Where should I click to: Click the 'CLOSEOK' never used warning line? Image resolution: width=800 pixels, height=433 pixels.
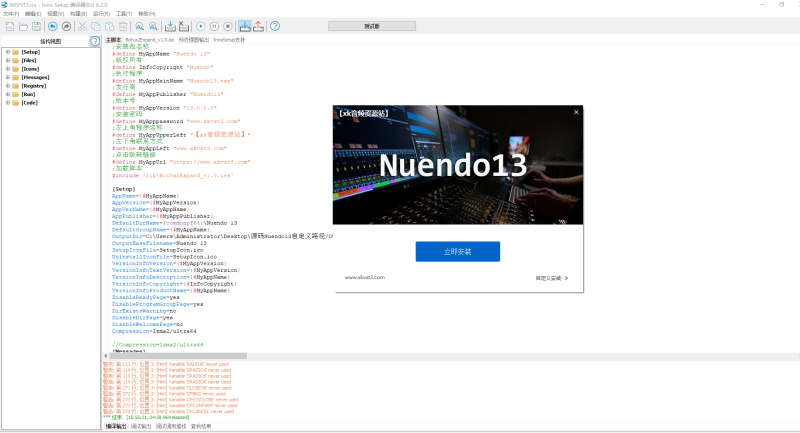point(167,388)
